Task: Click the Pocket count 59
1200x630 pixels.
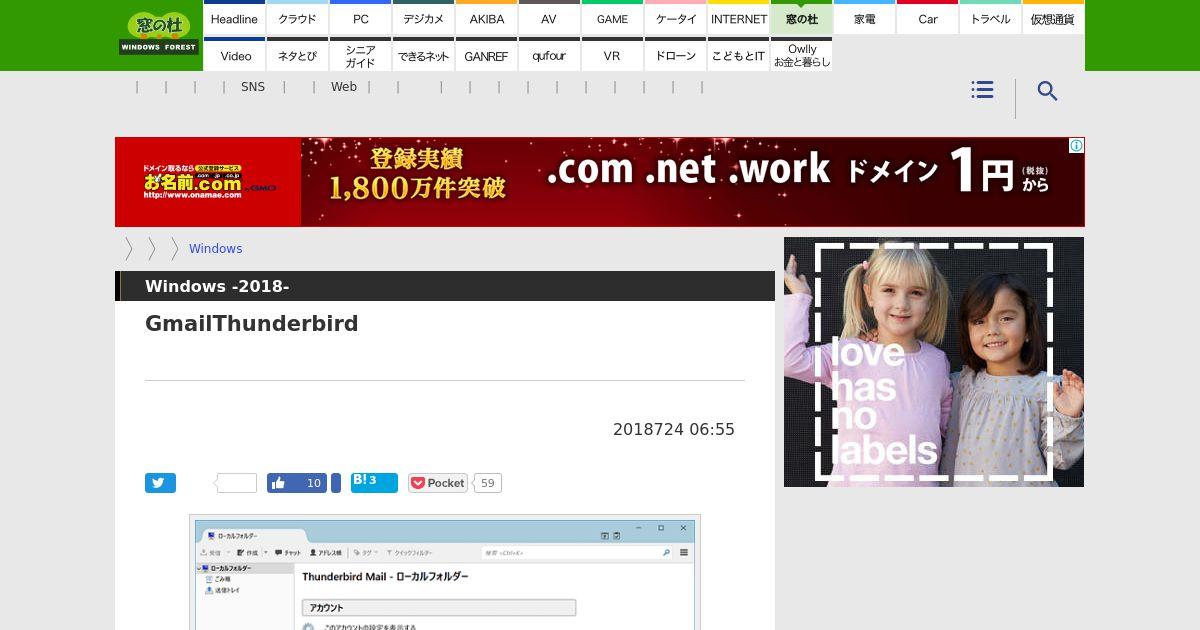Action: (487, 483)
